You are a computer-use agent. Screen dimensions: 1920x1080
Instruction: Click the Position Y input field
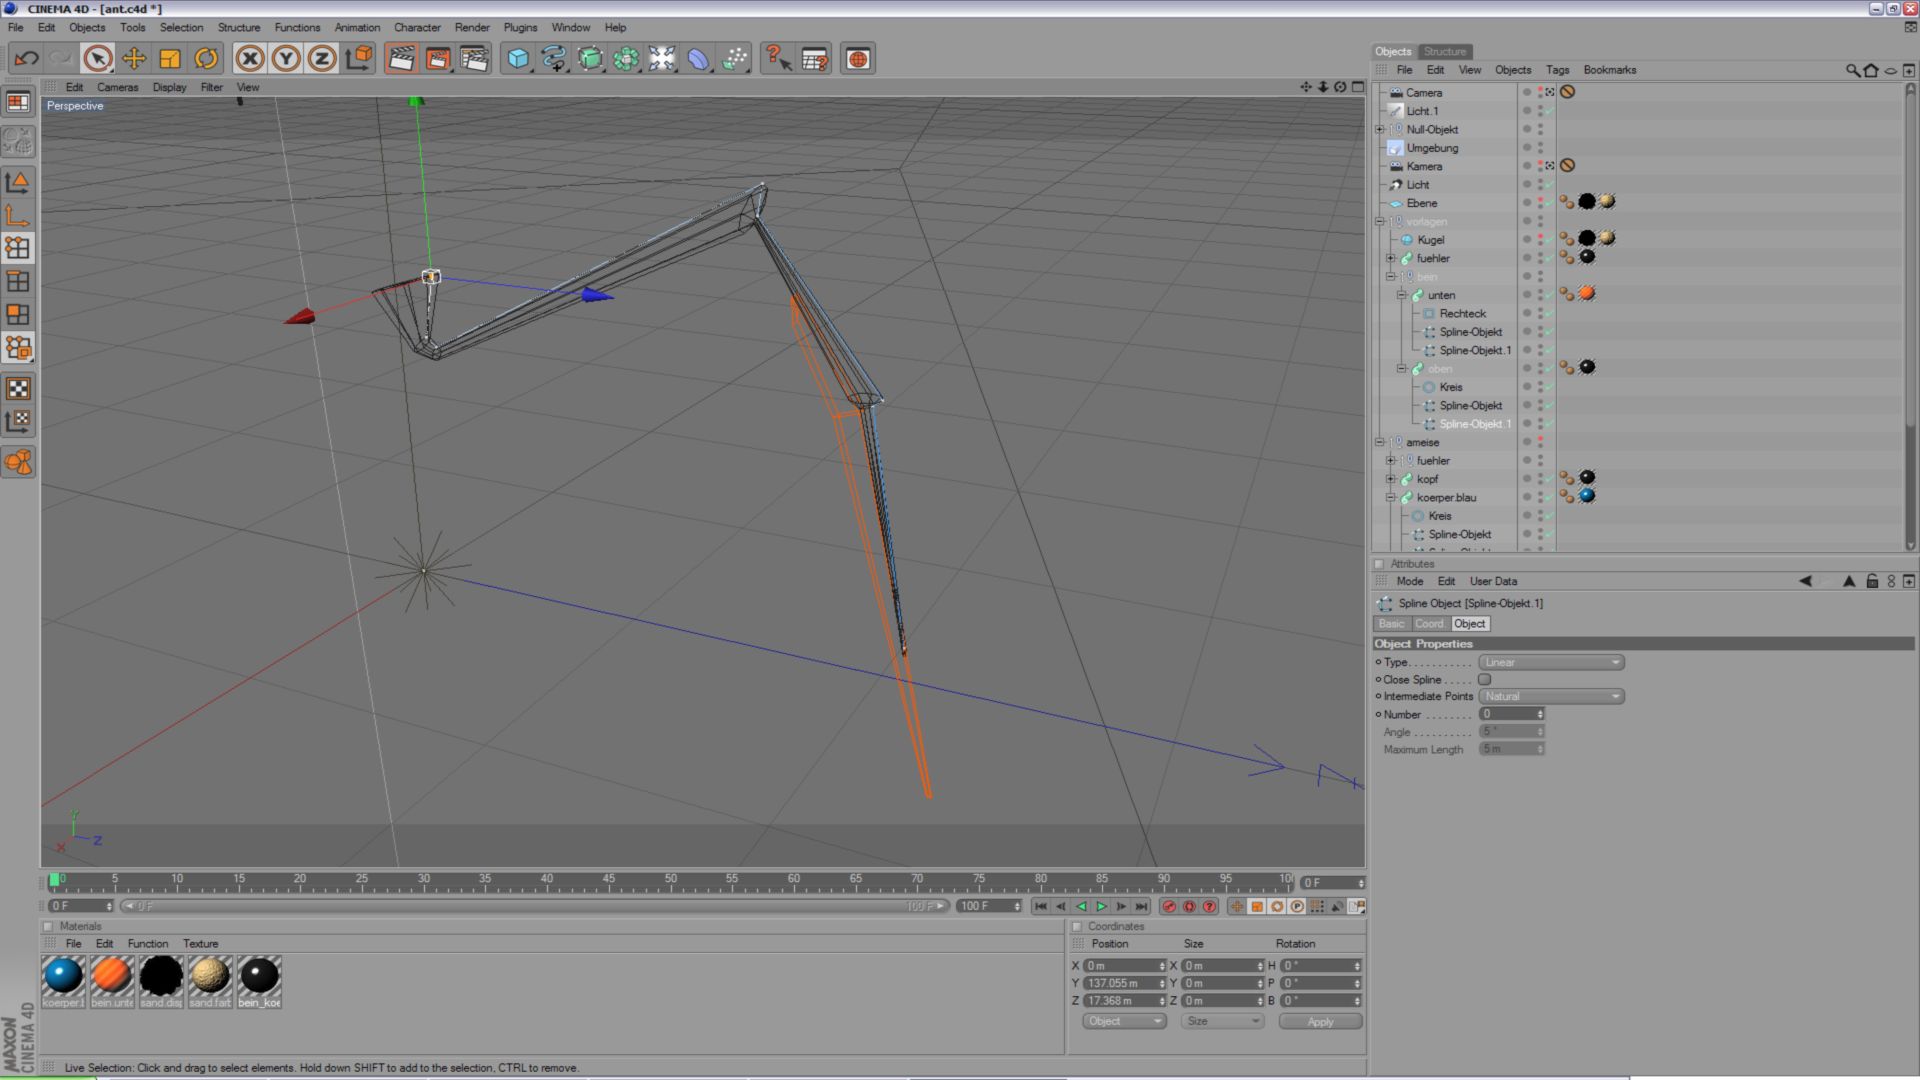[1120, 983]
